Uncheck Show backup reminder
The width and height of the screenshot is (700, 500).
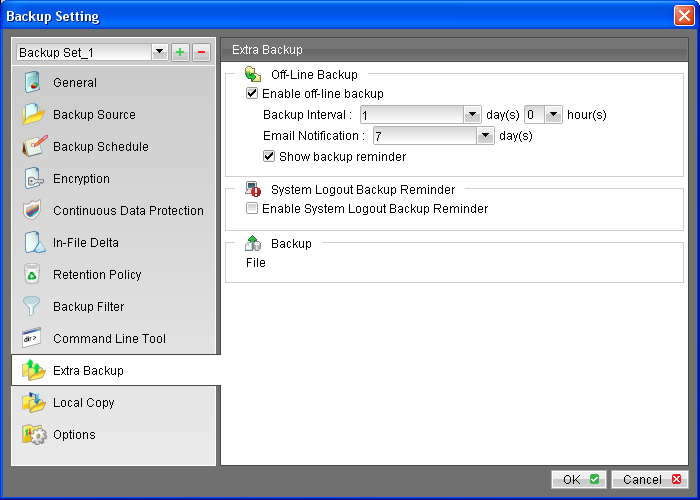coord(269,157)
